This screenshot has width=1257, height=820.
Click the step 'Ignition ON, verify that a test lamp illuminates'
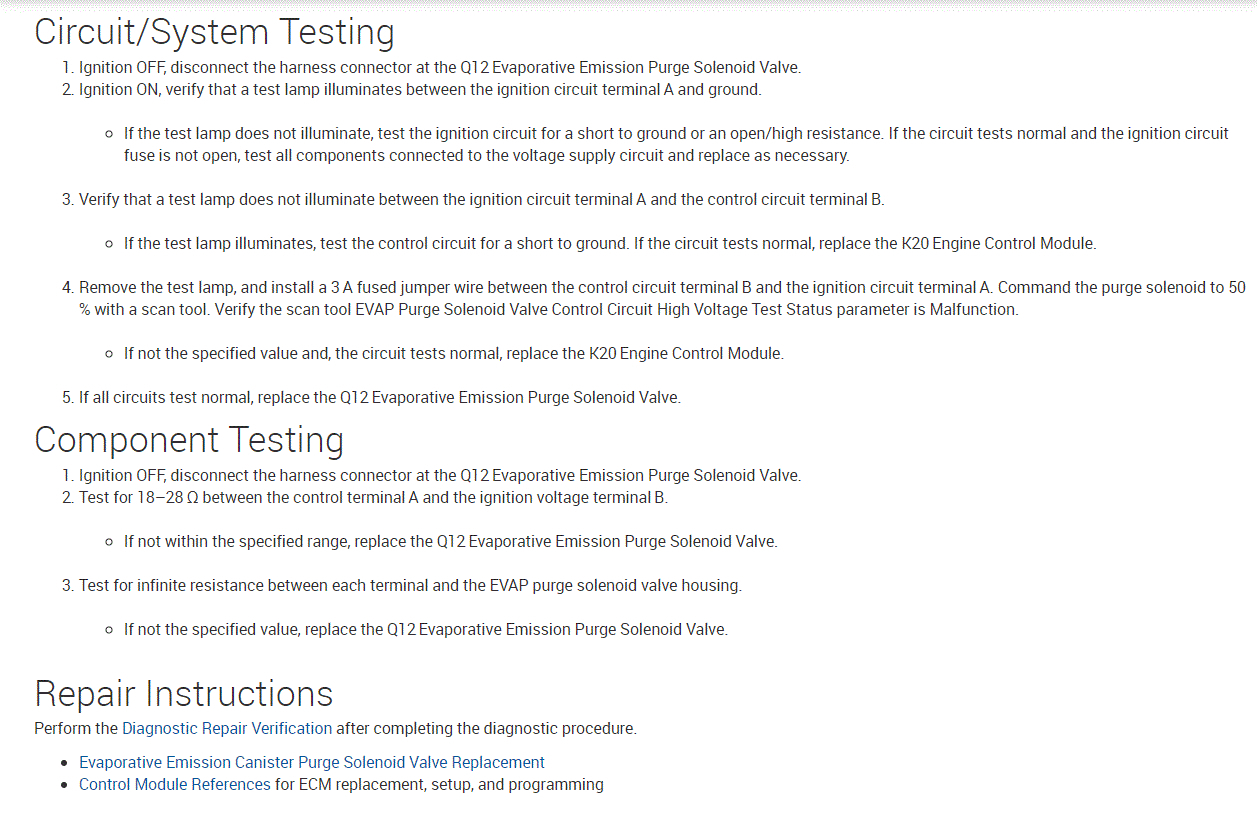coord(420,90)
